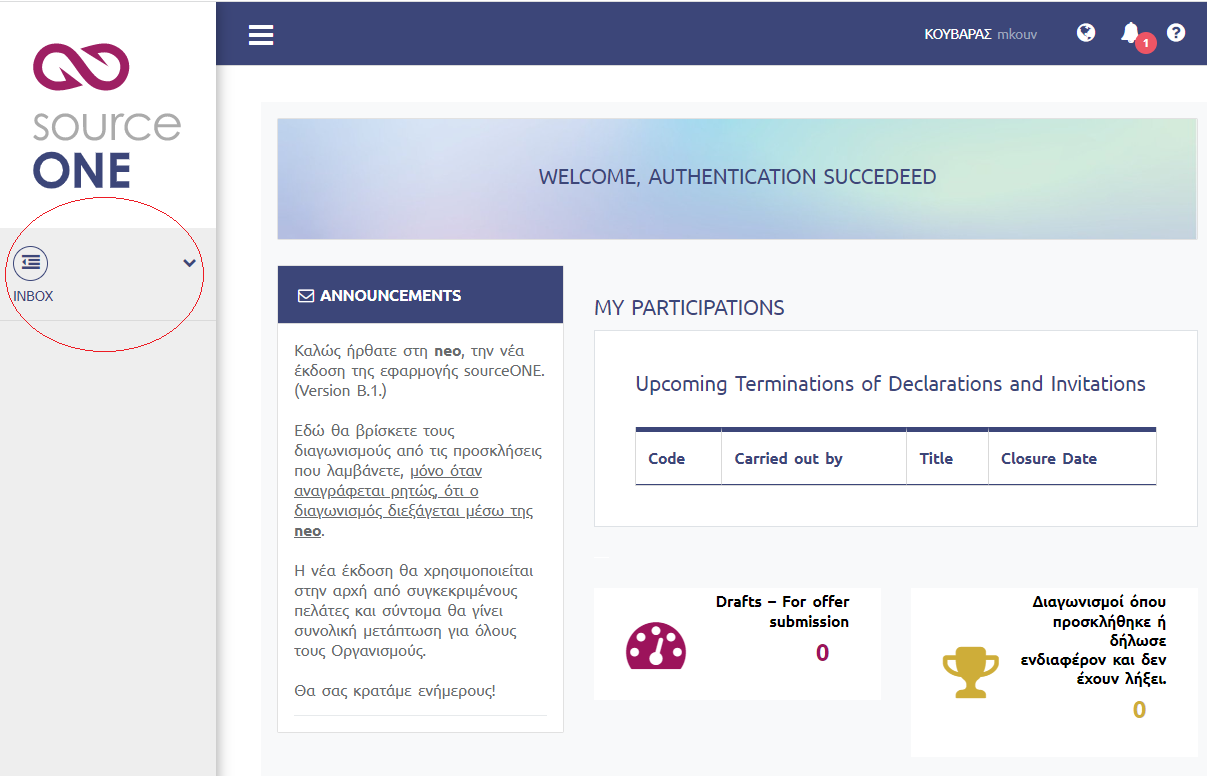Open the INBOX panel icon
1207x776 pixels.
(x=30, y=263)
